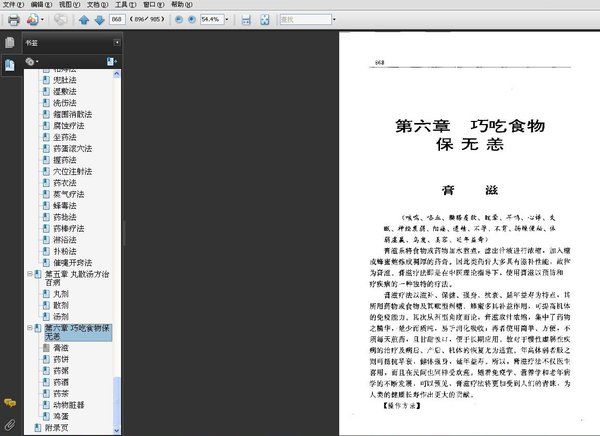Open the 文件 menu
Image resolution: width=600 pixels, height=436 pixels.
[13, 5]
